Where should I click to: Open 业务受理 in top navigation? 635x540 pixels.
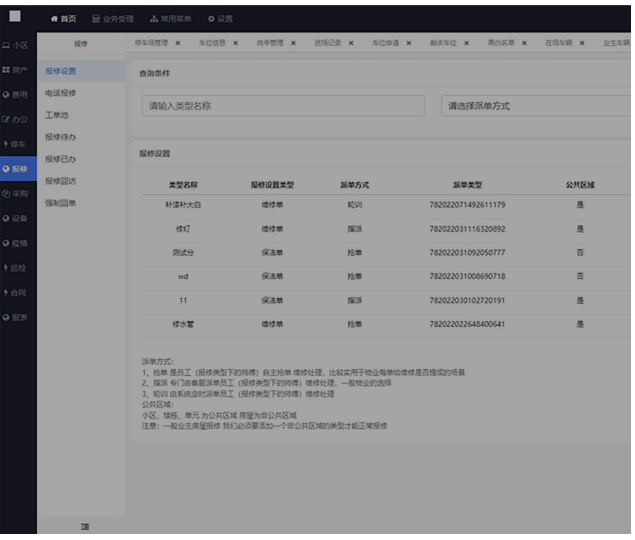113,19
